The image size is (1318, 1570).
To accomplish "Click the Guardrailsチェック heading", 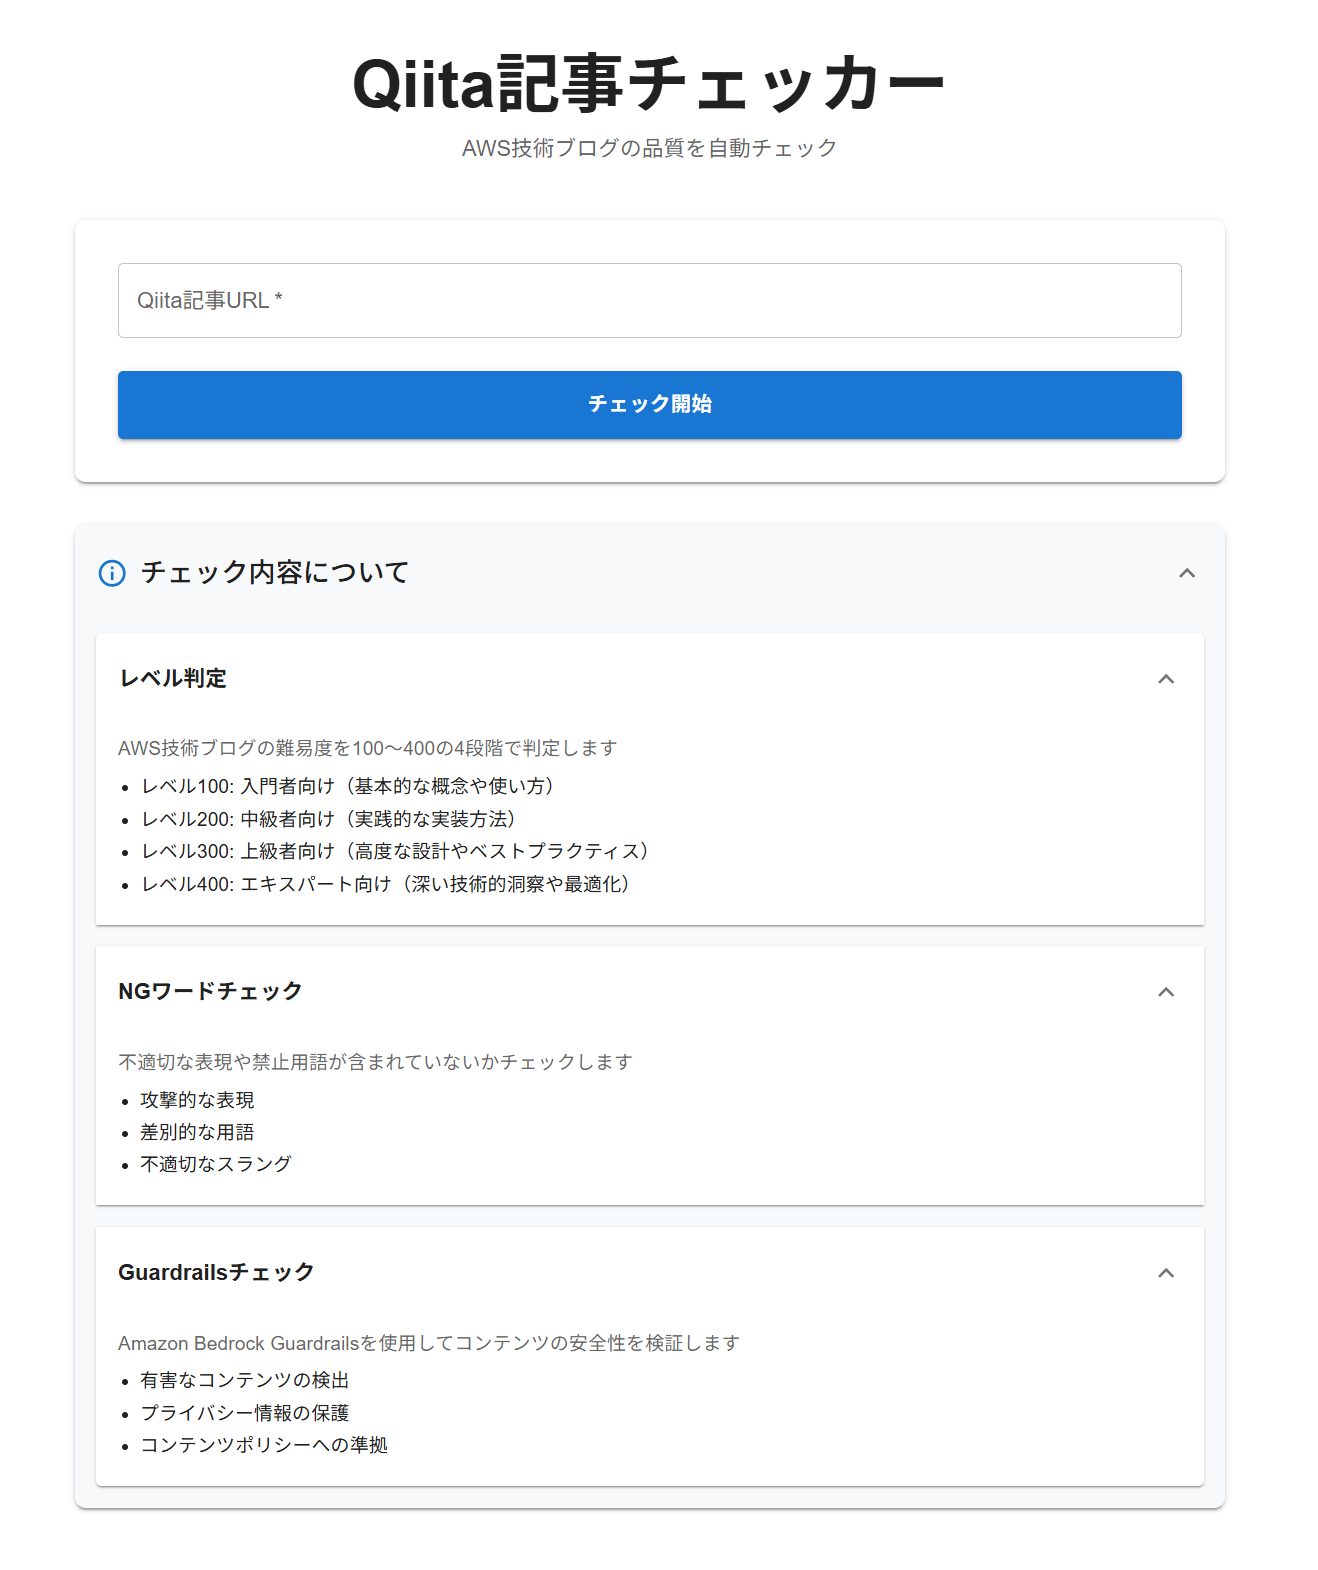I will 216,1273.
